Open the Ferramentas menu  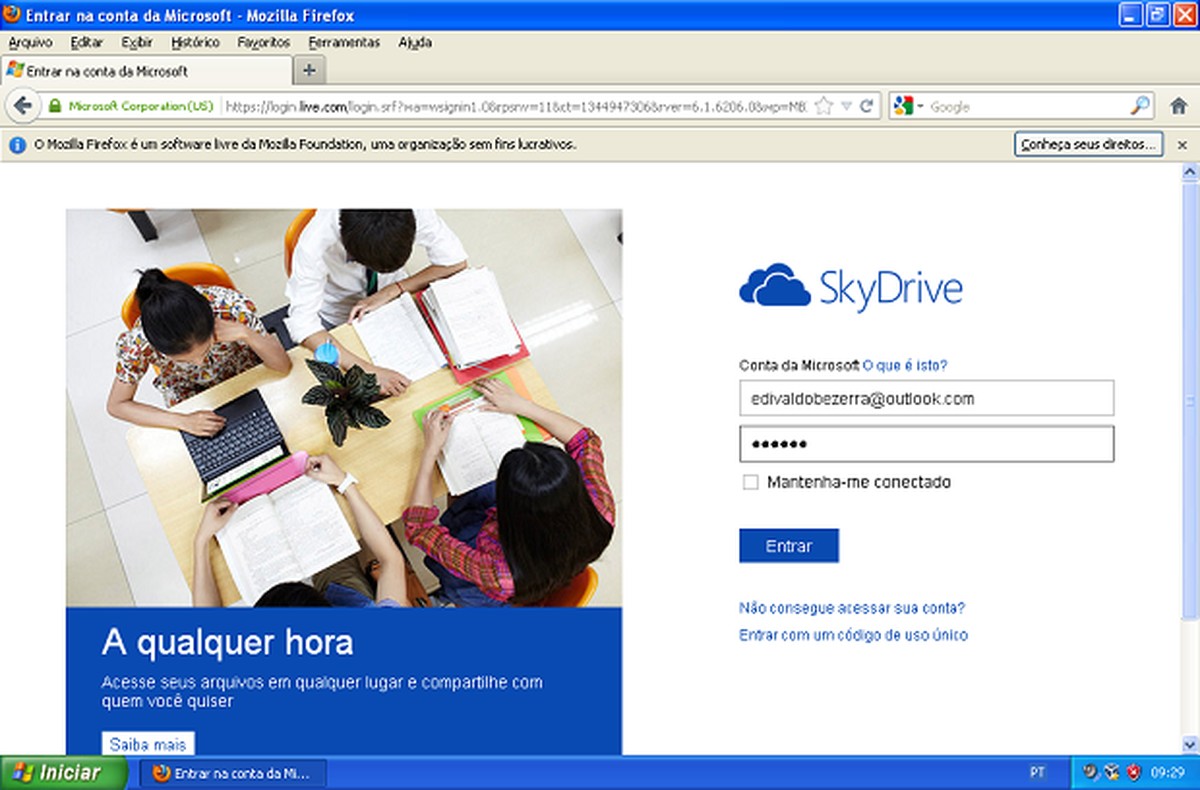coord(345,42)
